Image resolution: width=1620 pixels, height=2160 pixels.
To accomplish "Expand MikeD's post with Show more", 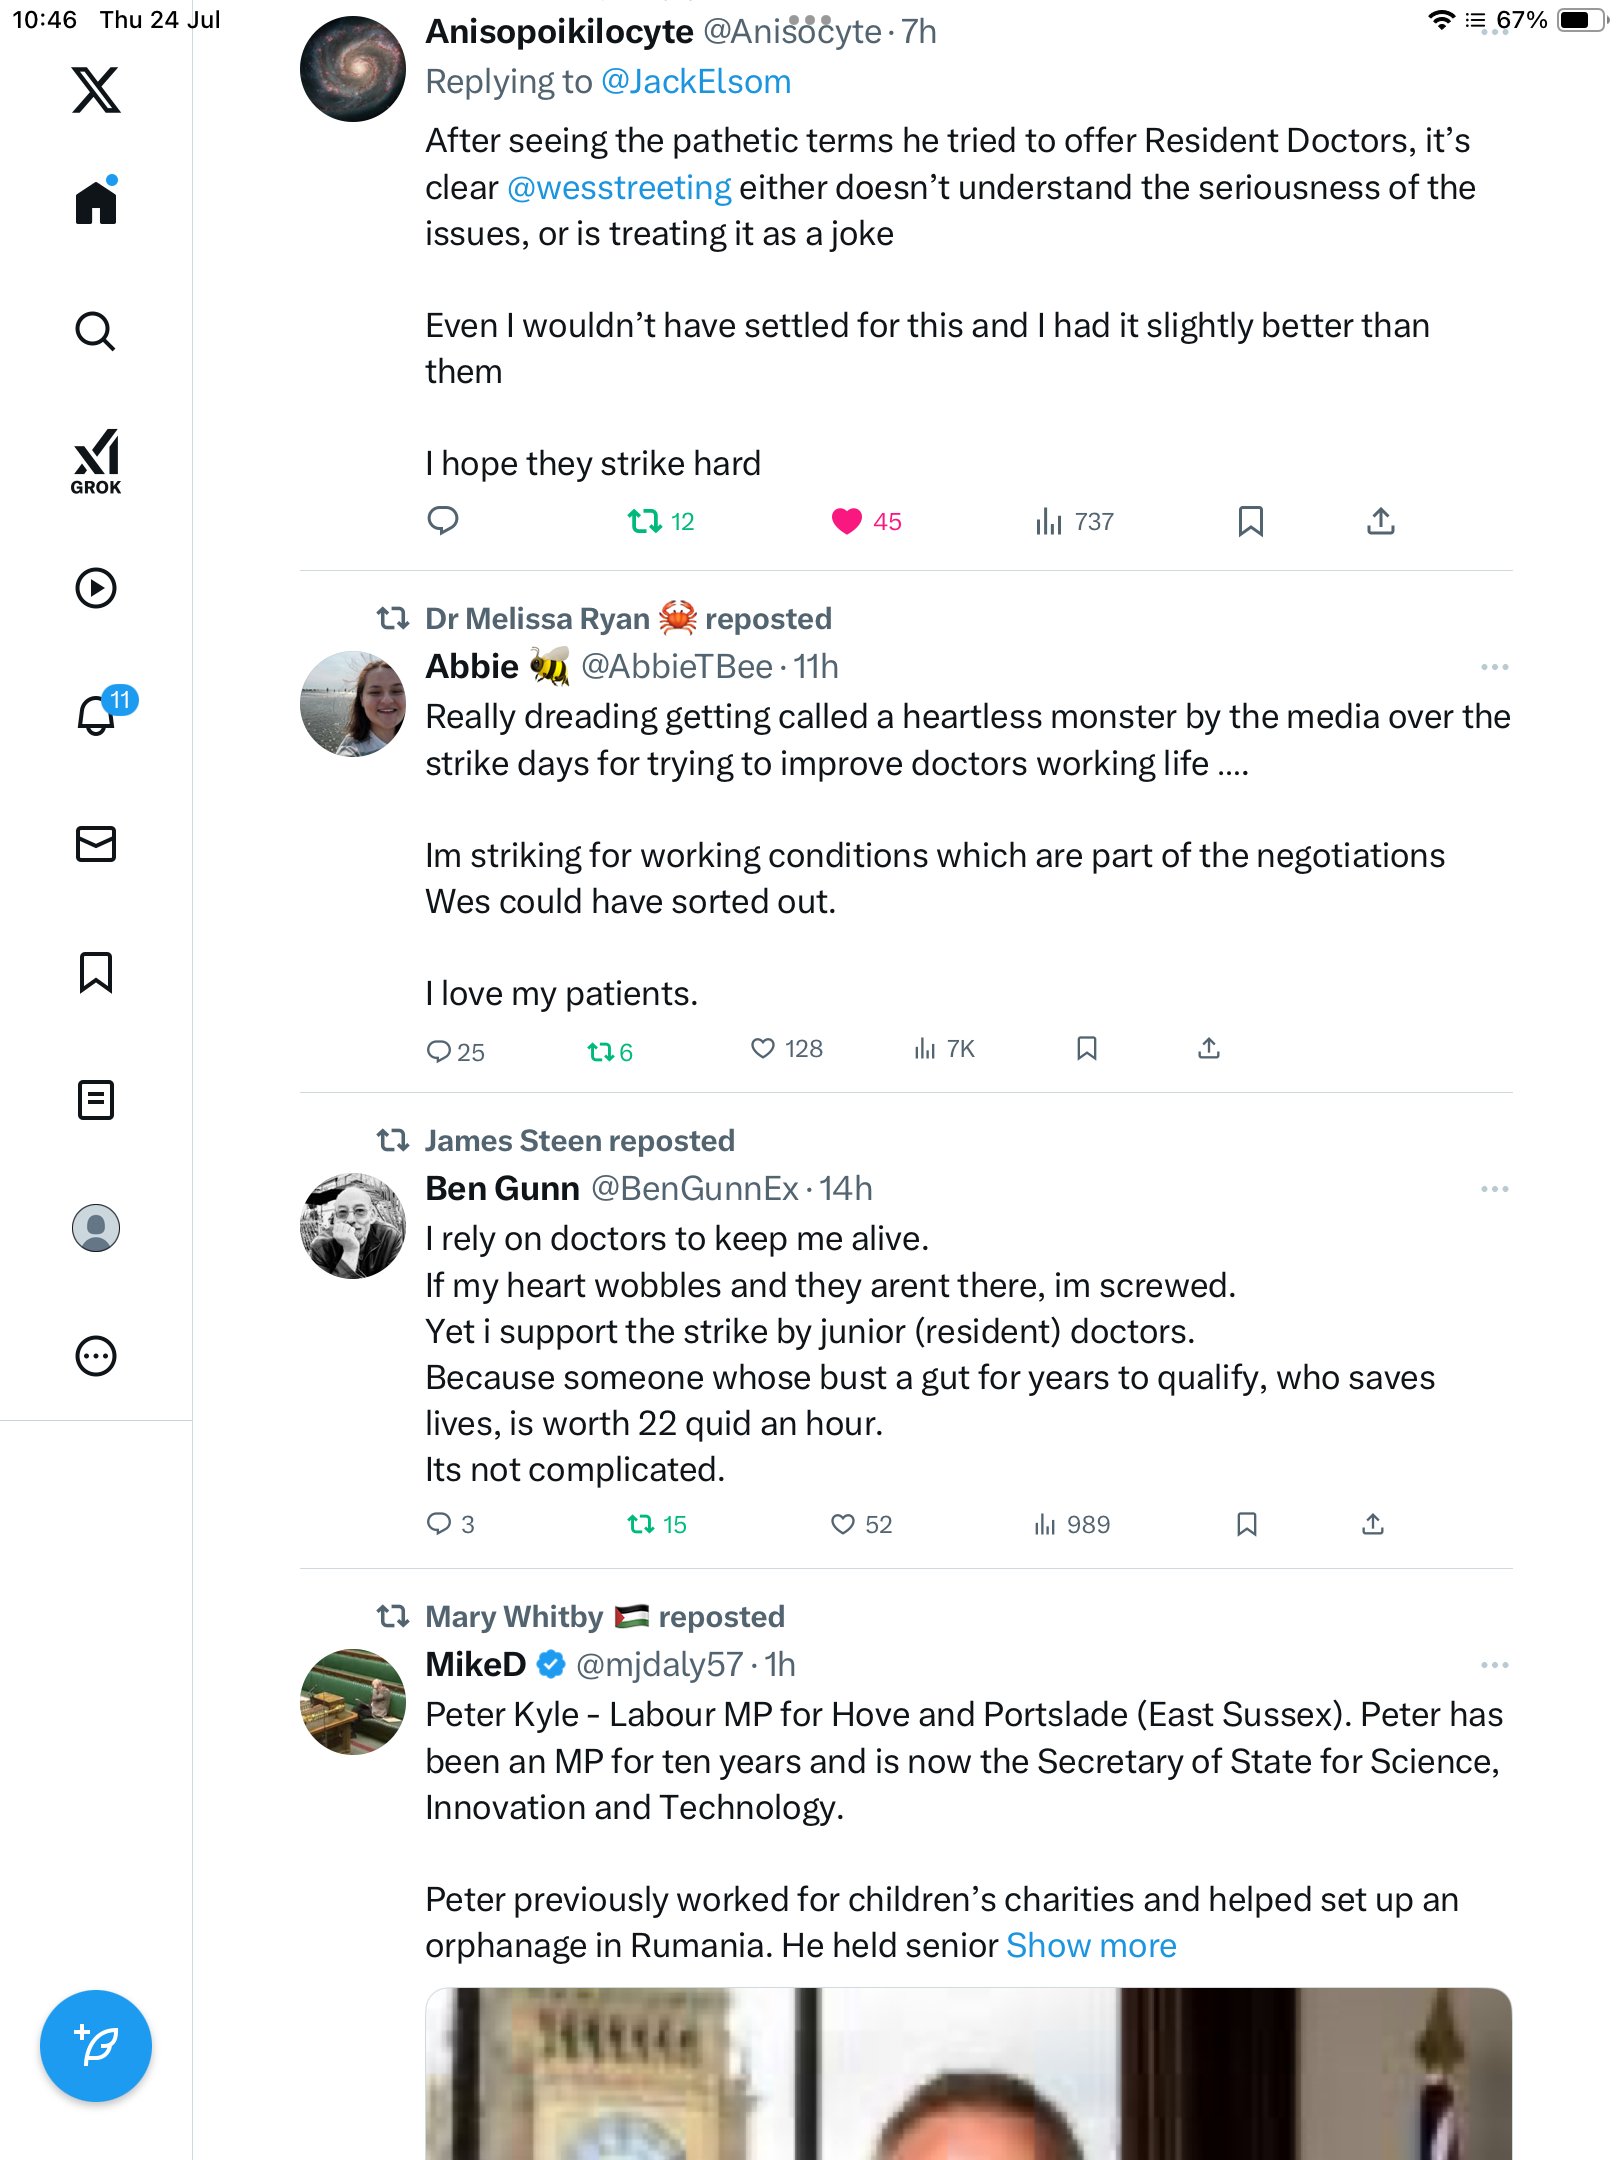I will 1091,1945.
